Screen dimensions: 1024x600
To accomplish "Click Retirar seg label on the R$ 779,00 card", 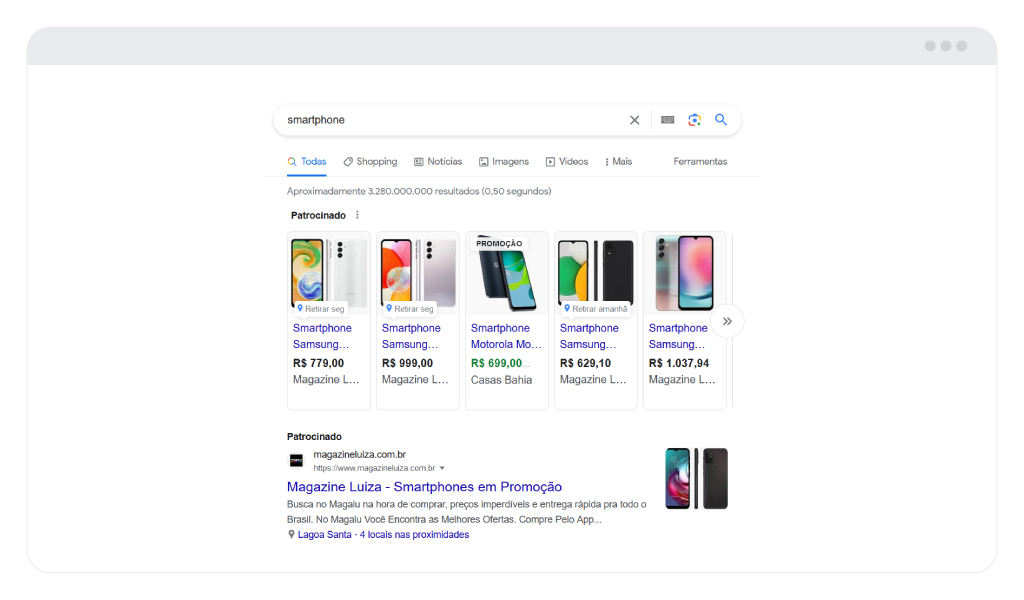I will coord(320,309).
